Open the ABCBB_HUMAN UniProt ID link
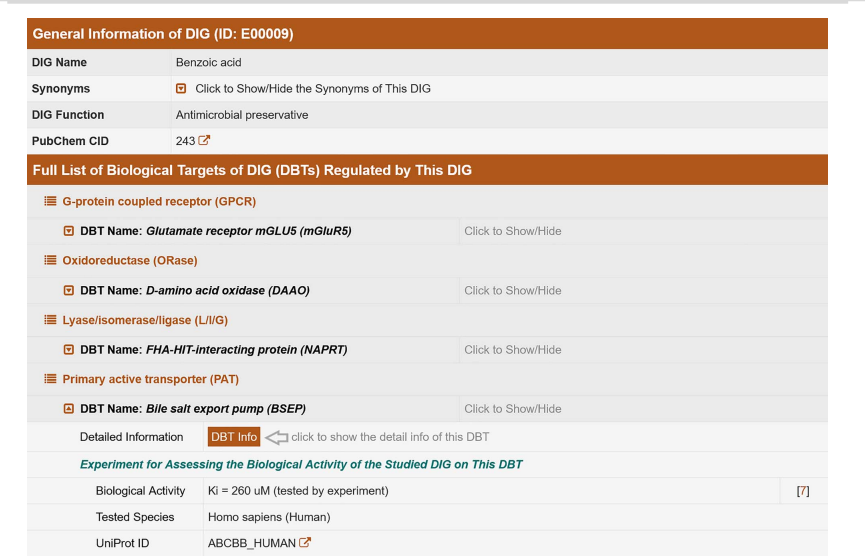The width and height of the screenshot is (865, 559). click(252, 543)
